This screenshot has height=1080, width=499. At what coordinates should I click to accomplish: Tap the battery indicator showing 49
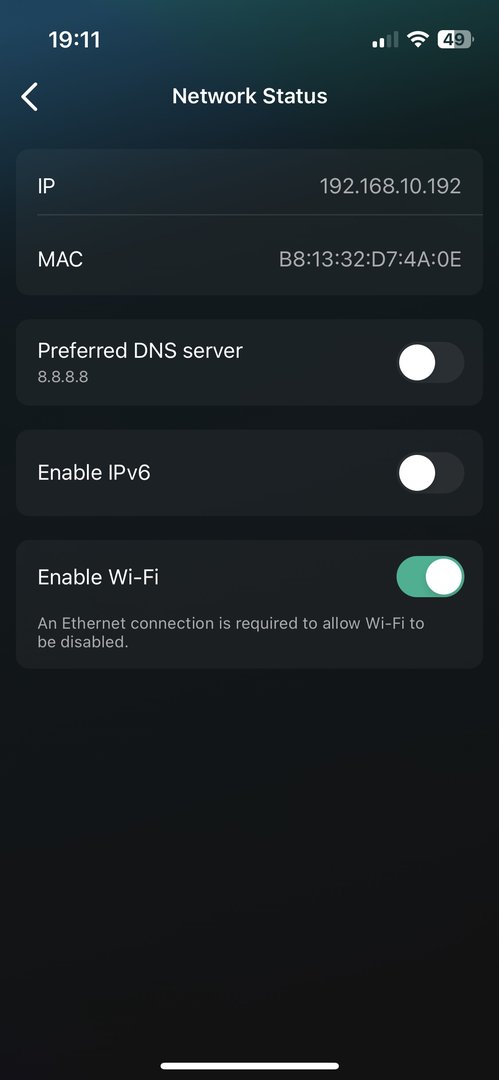455,40
